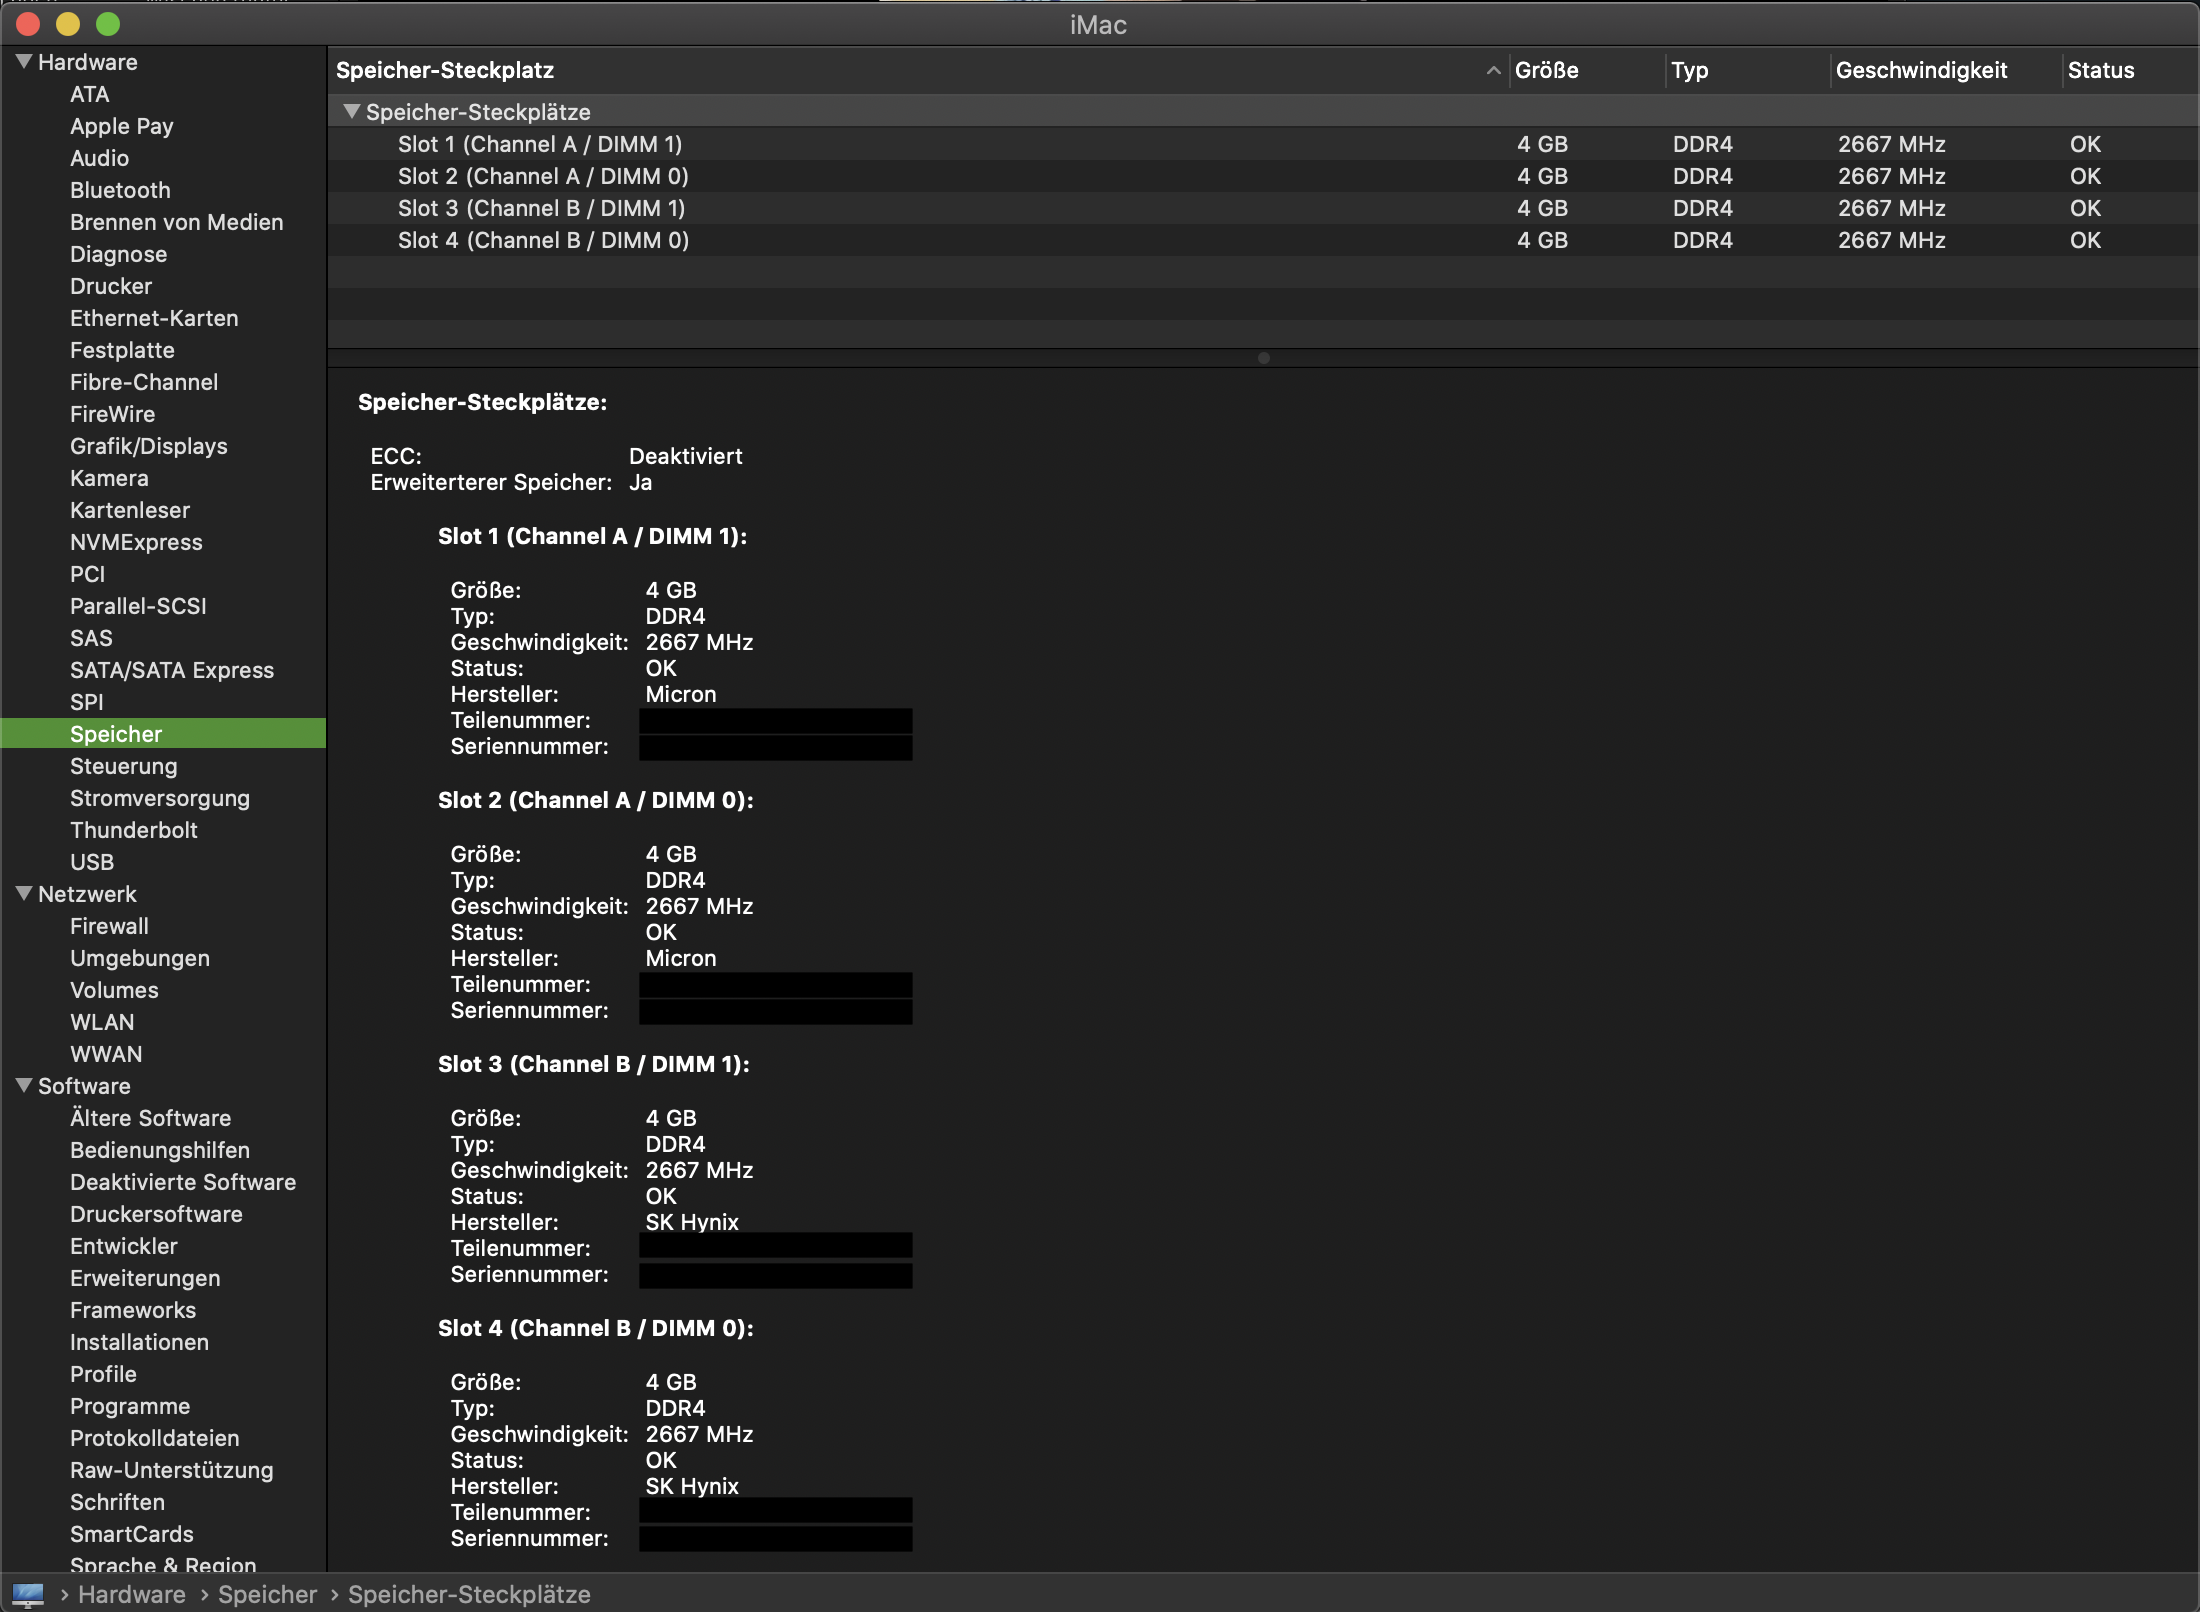Select the Slot 1 (Channel A / DIMM 1) row
Screen dimensions: 2200x1612
(539, 144)
